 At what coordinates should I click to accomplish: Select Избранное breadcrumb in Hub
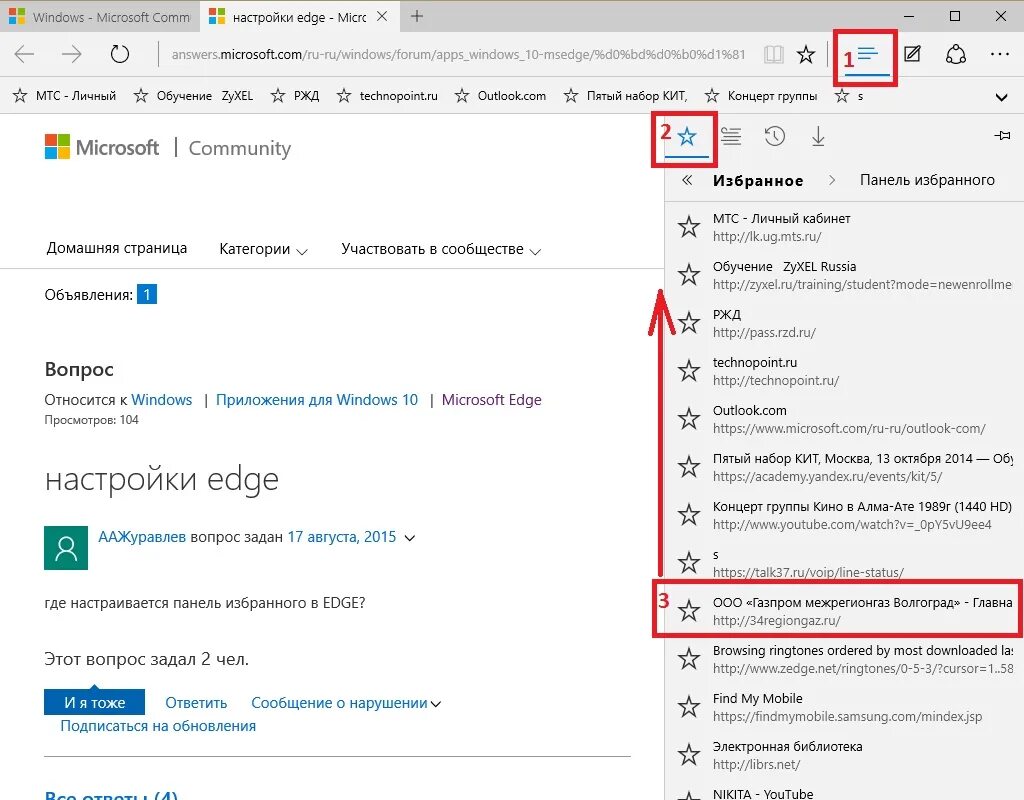(758, 181)
